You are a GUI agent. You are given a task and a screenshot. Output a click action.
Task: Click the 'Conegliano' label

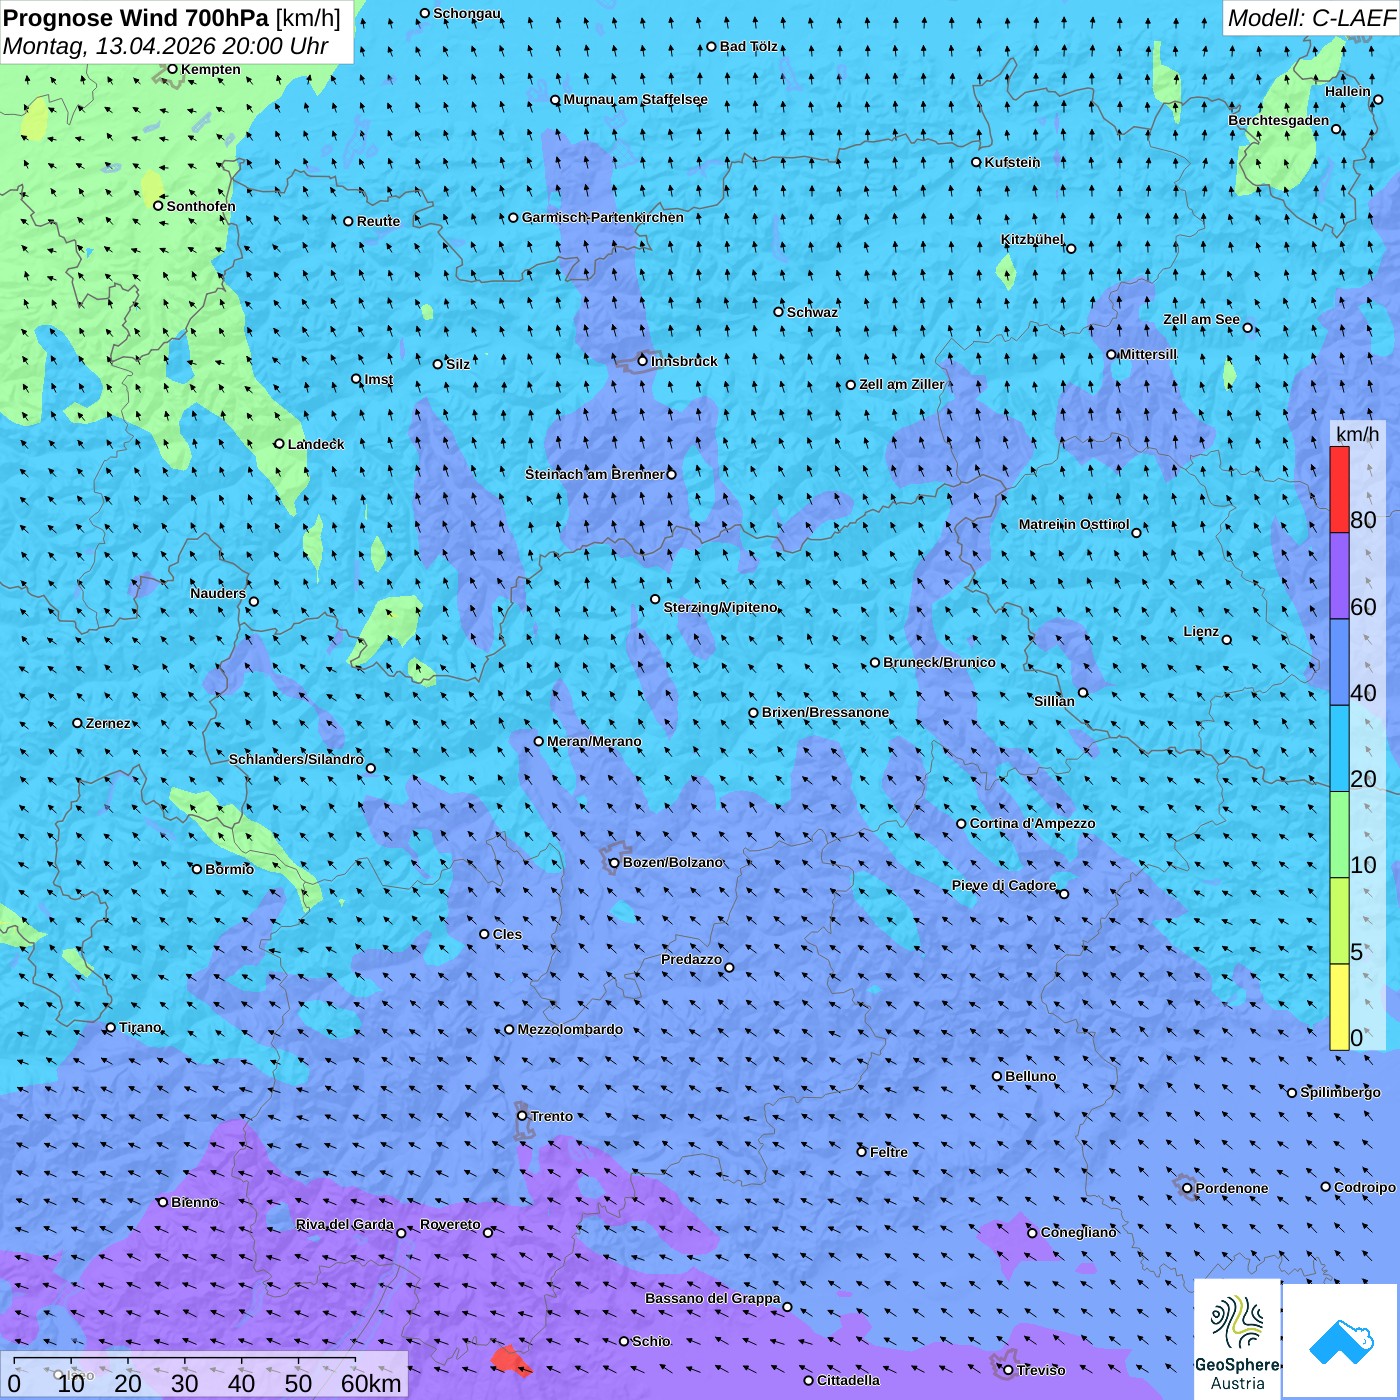(x=1078, y=1232)
